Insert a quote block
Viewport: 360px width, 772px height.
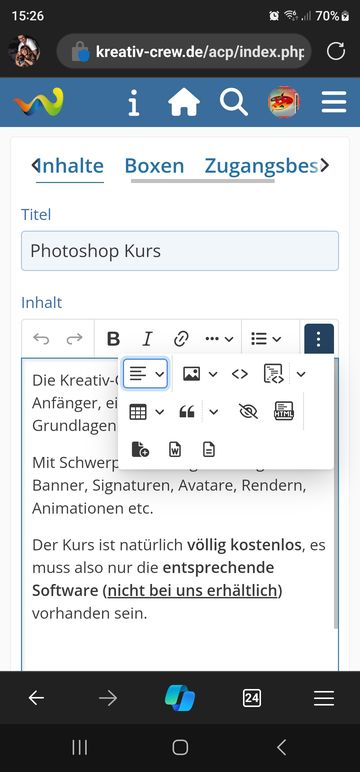click(x=187, y=412)
